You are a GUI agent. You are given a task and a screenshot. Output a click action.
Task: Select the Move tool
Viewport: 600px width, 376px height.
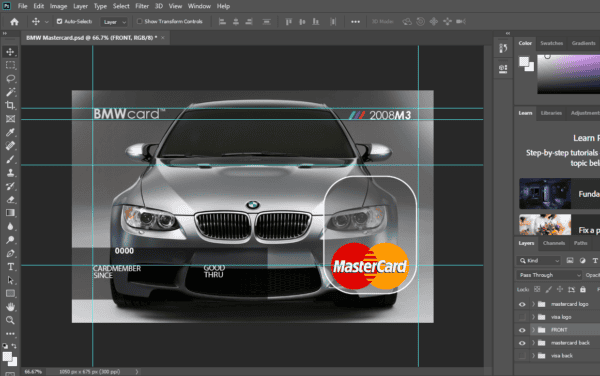click(x=10, y=52)
